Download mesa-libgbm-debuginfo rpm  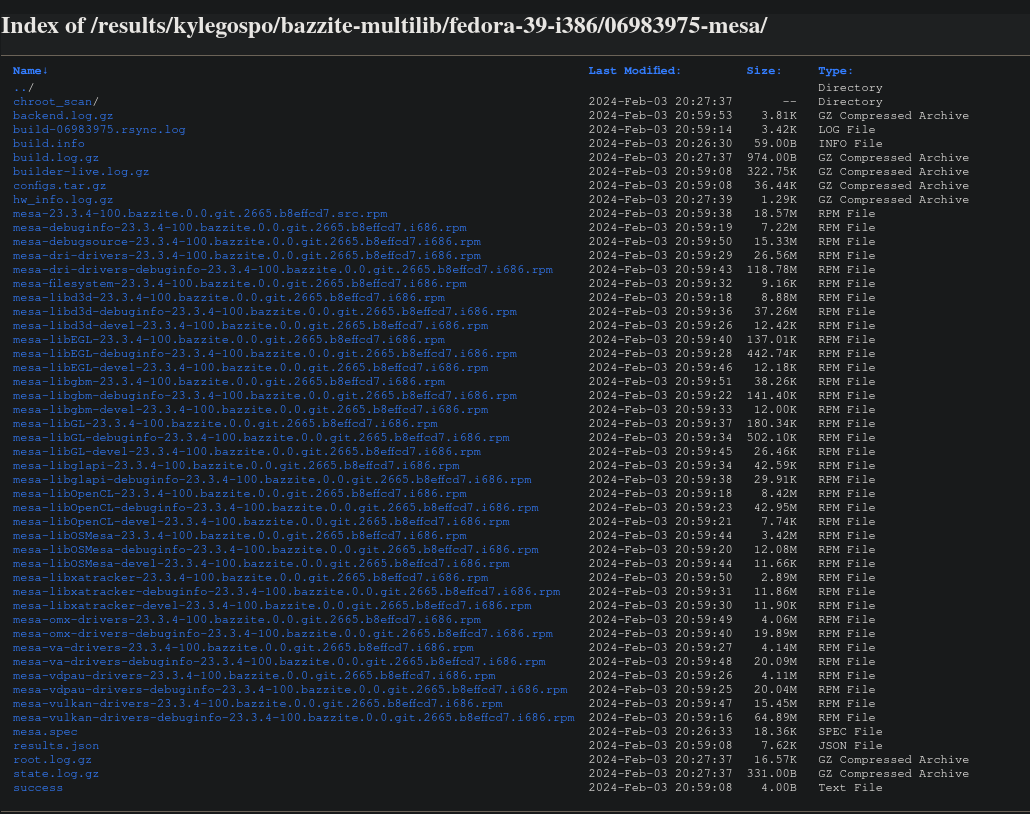click(265, 396)
